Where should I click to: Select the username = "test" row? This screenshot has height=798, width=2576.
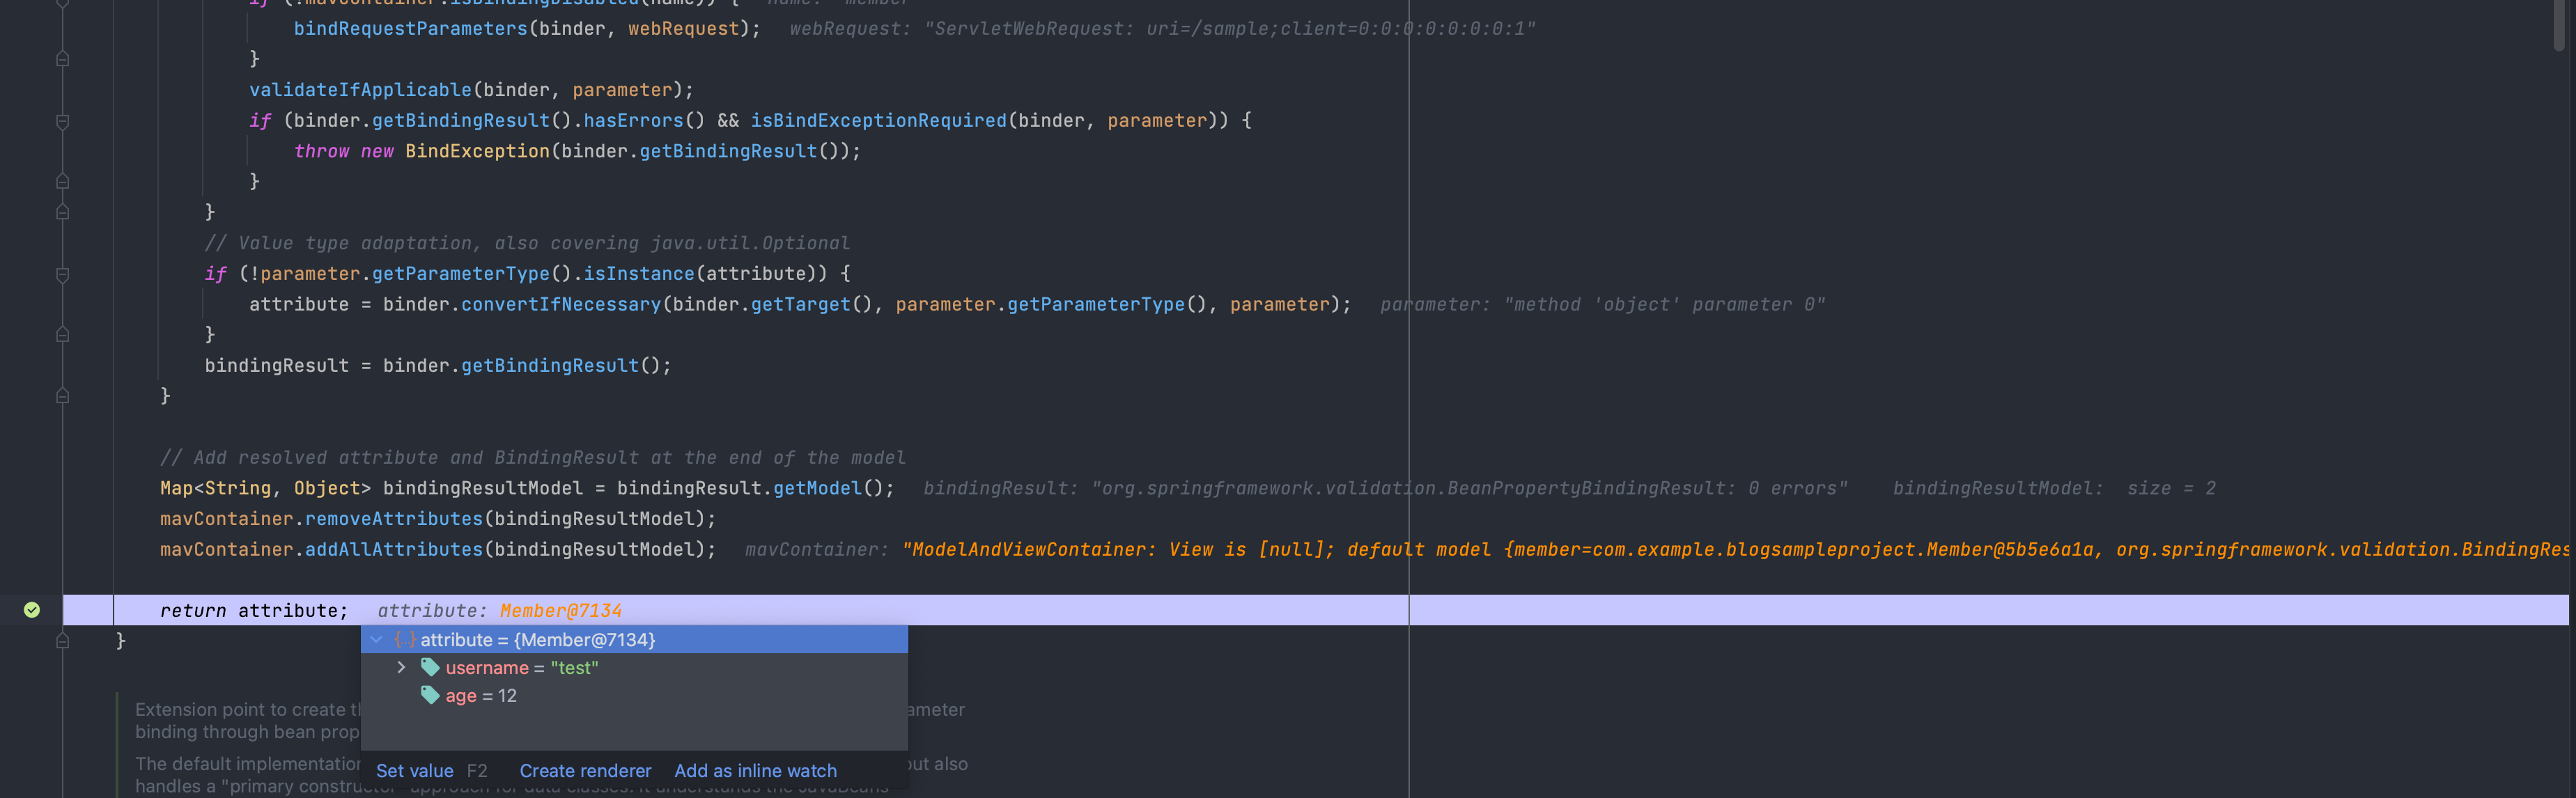click(x=521, y=668)
